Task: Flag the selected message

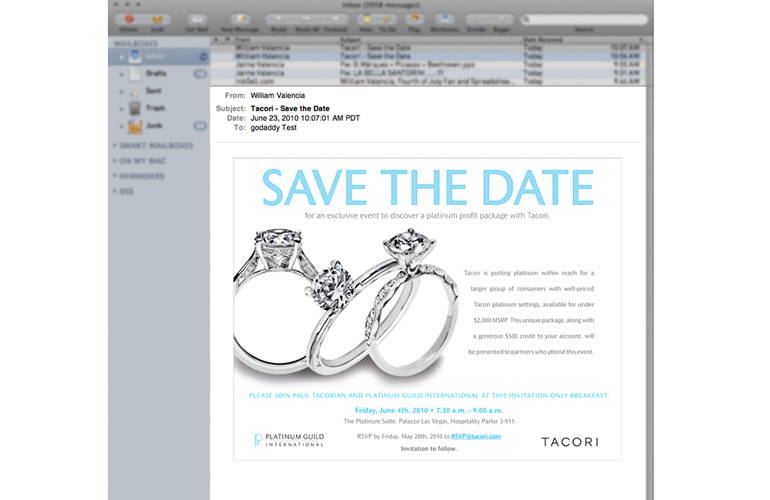Action: (414, 19)
